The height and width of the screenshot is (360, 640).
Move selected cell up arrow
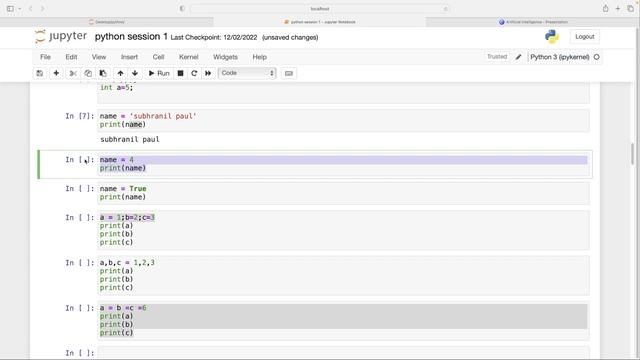120,73
